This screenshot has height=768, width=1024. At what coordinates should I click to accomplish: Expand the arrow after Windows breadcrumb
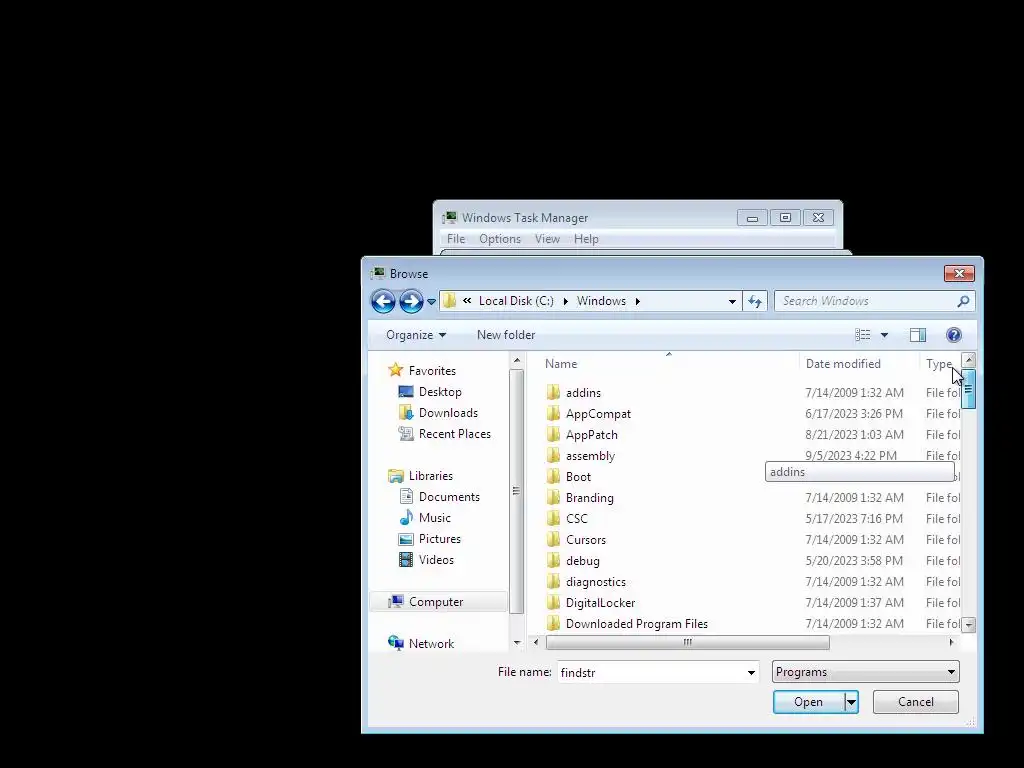coord(637,301)
